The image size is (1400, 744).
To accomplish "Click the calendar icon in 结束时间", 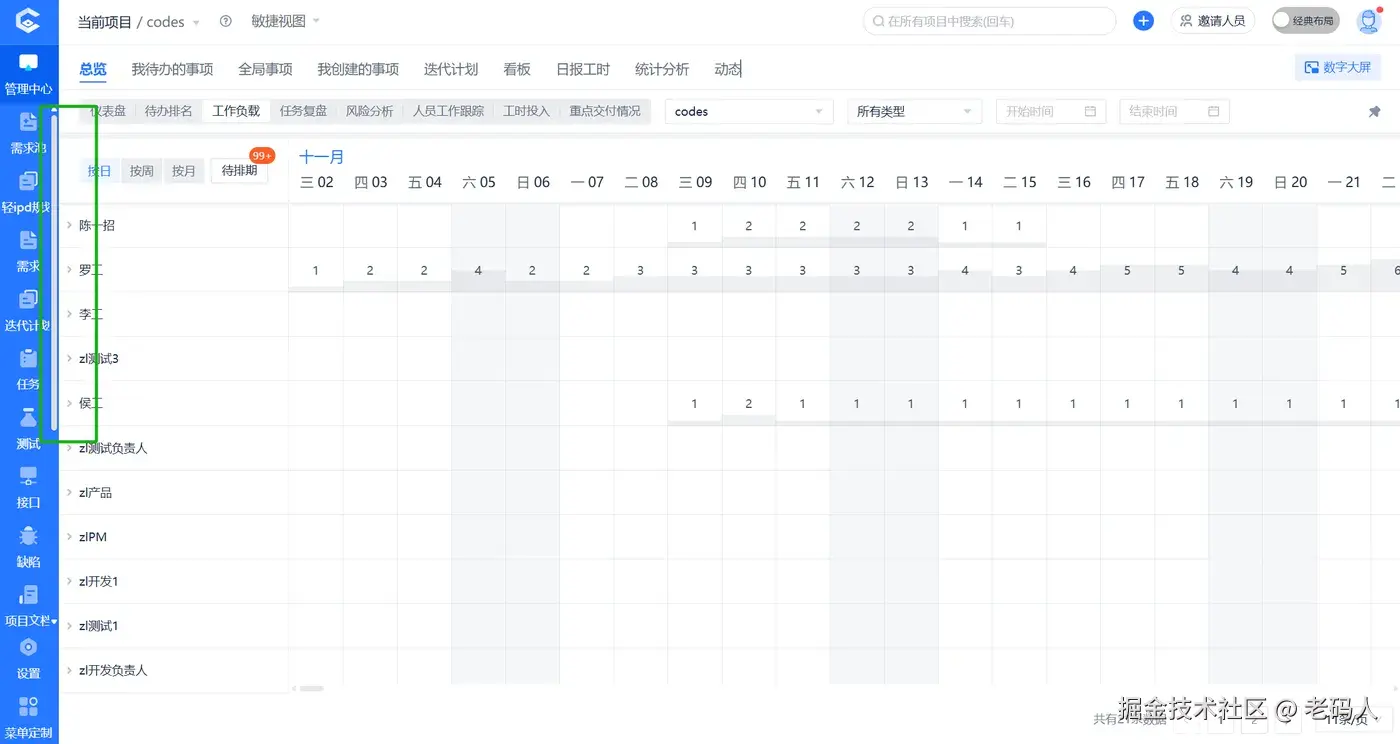I will (1213, 111).
